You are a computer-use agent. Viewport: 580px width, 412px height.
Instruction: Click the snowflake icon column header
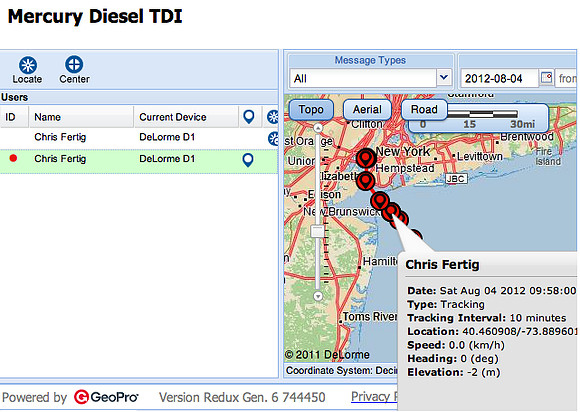click(x=273, y=117)
